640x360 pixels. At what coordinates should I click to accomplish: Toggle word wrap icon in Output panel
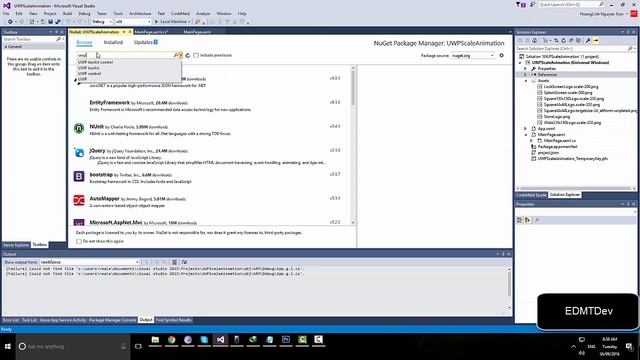184,262
